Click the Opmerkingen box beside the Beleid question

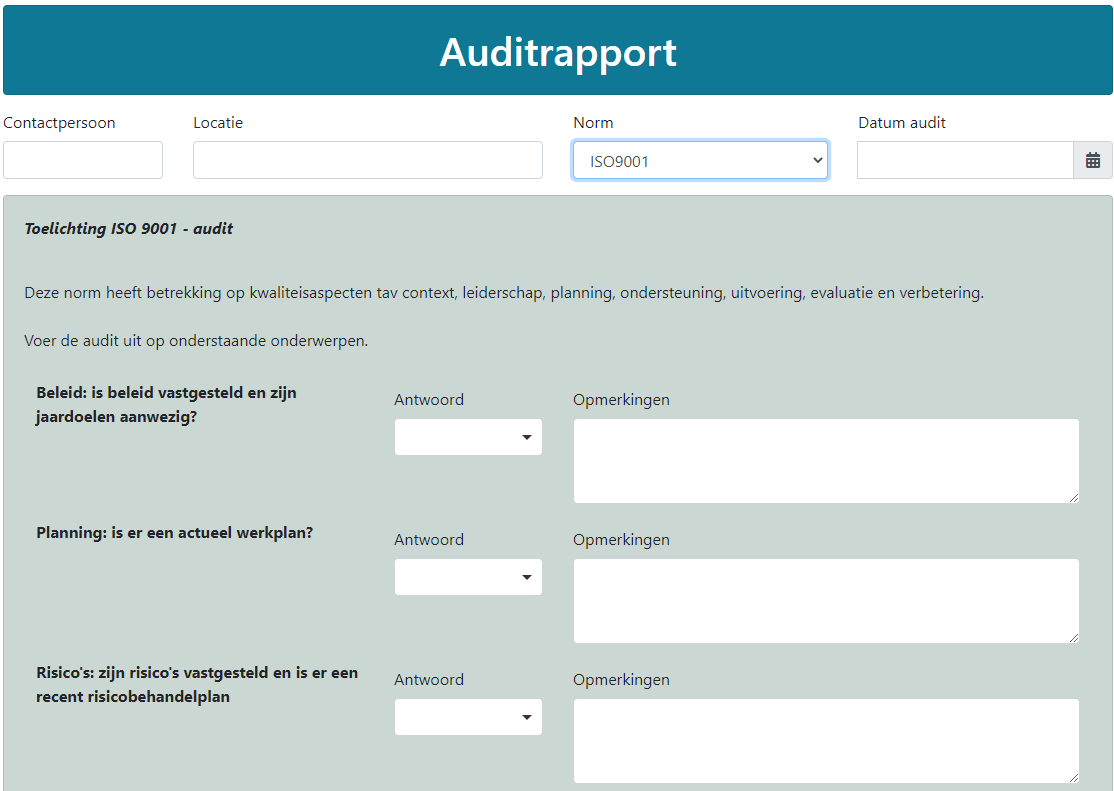(x=825, y=460)
